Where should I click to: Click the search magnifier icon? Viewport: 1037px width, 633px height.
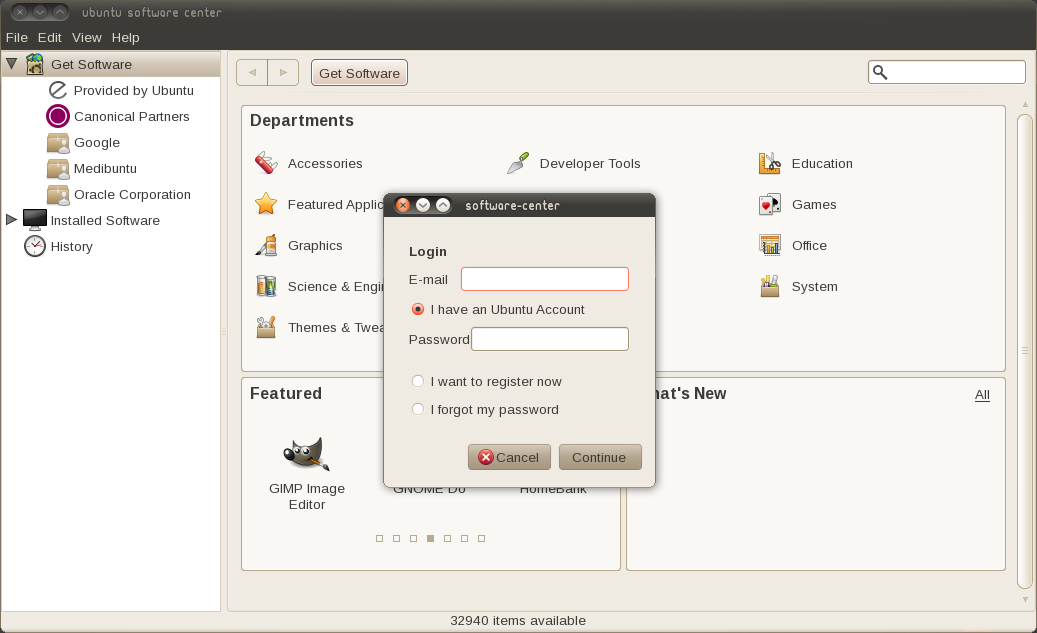click(880, 72)
